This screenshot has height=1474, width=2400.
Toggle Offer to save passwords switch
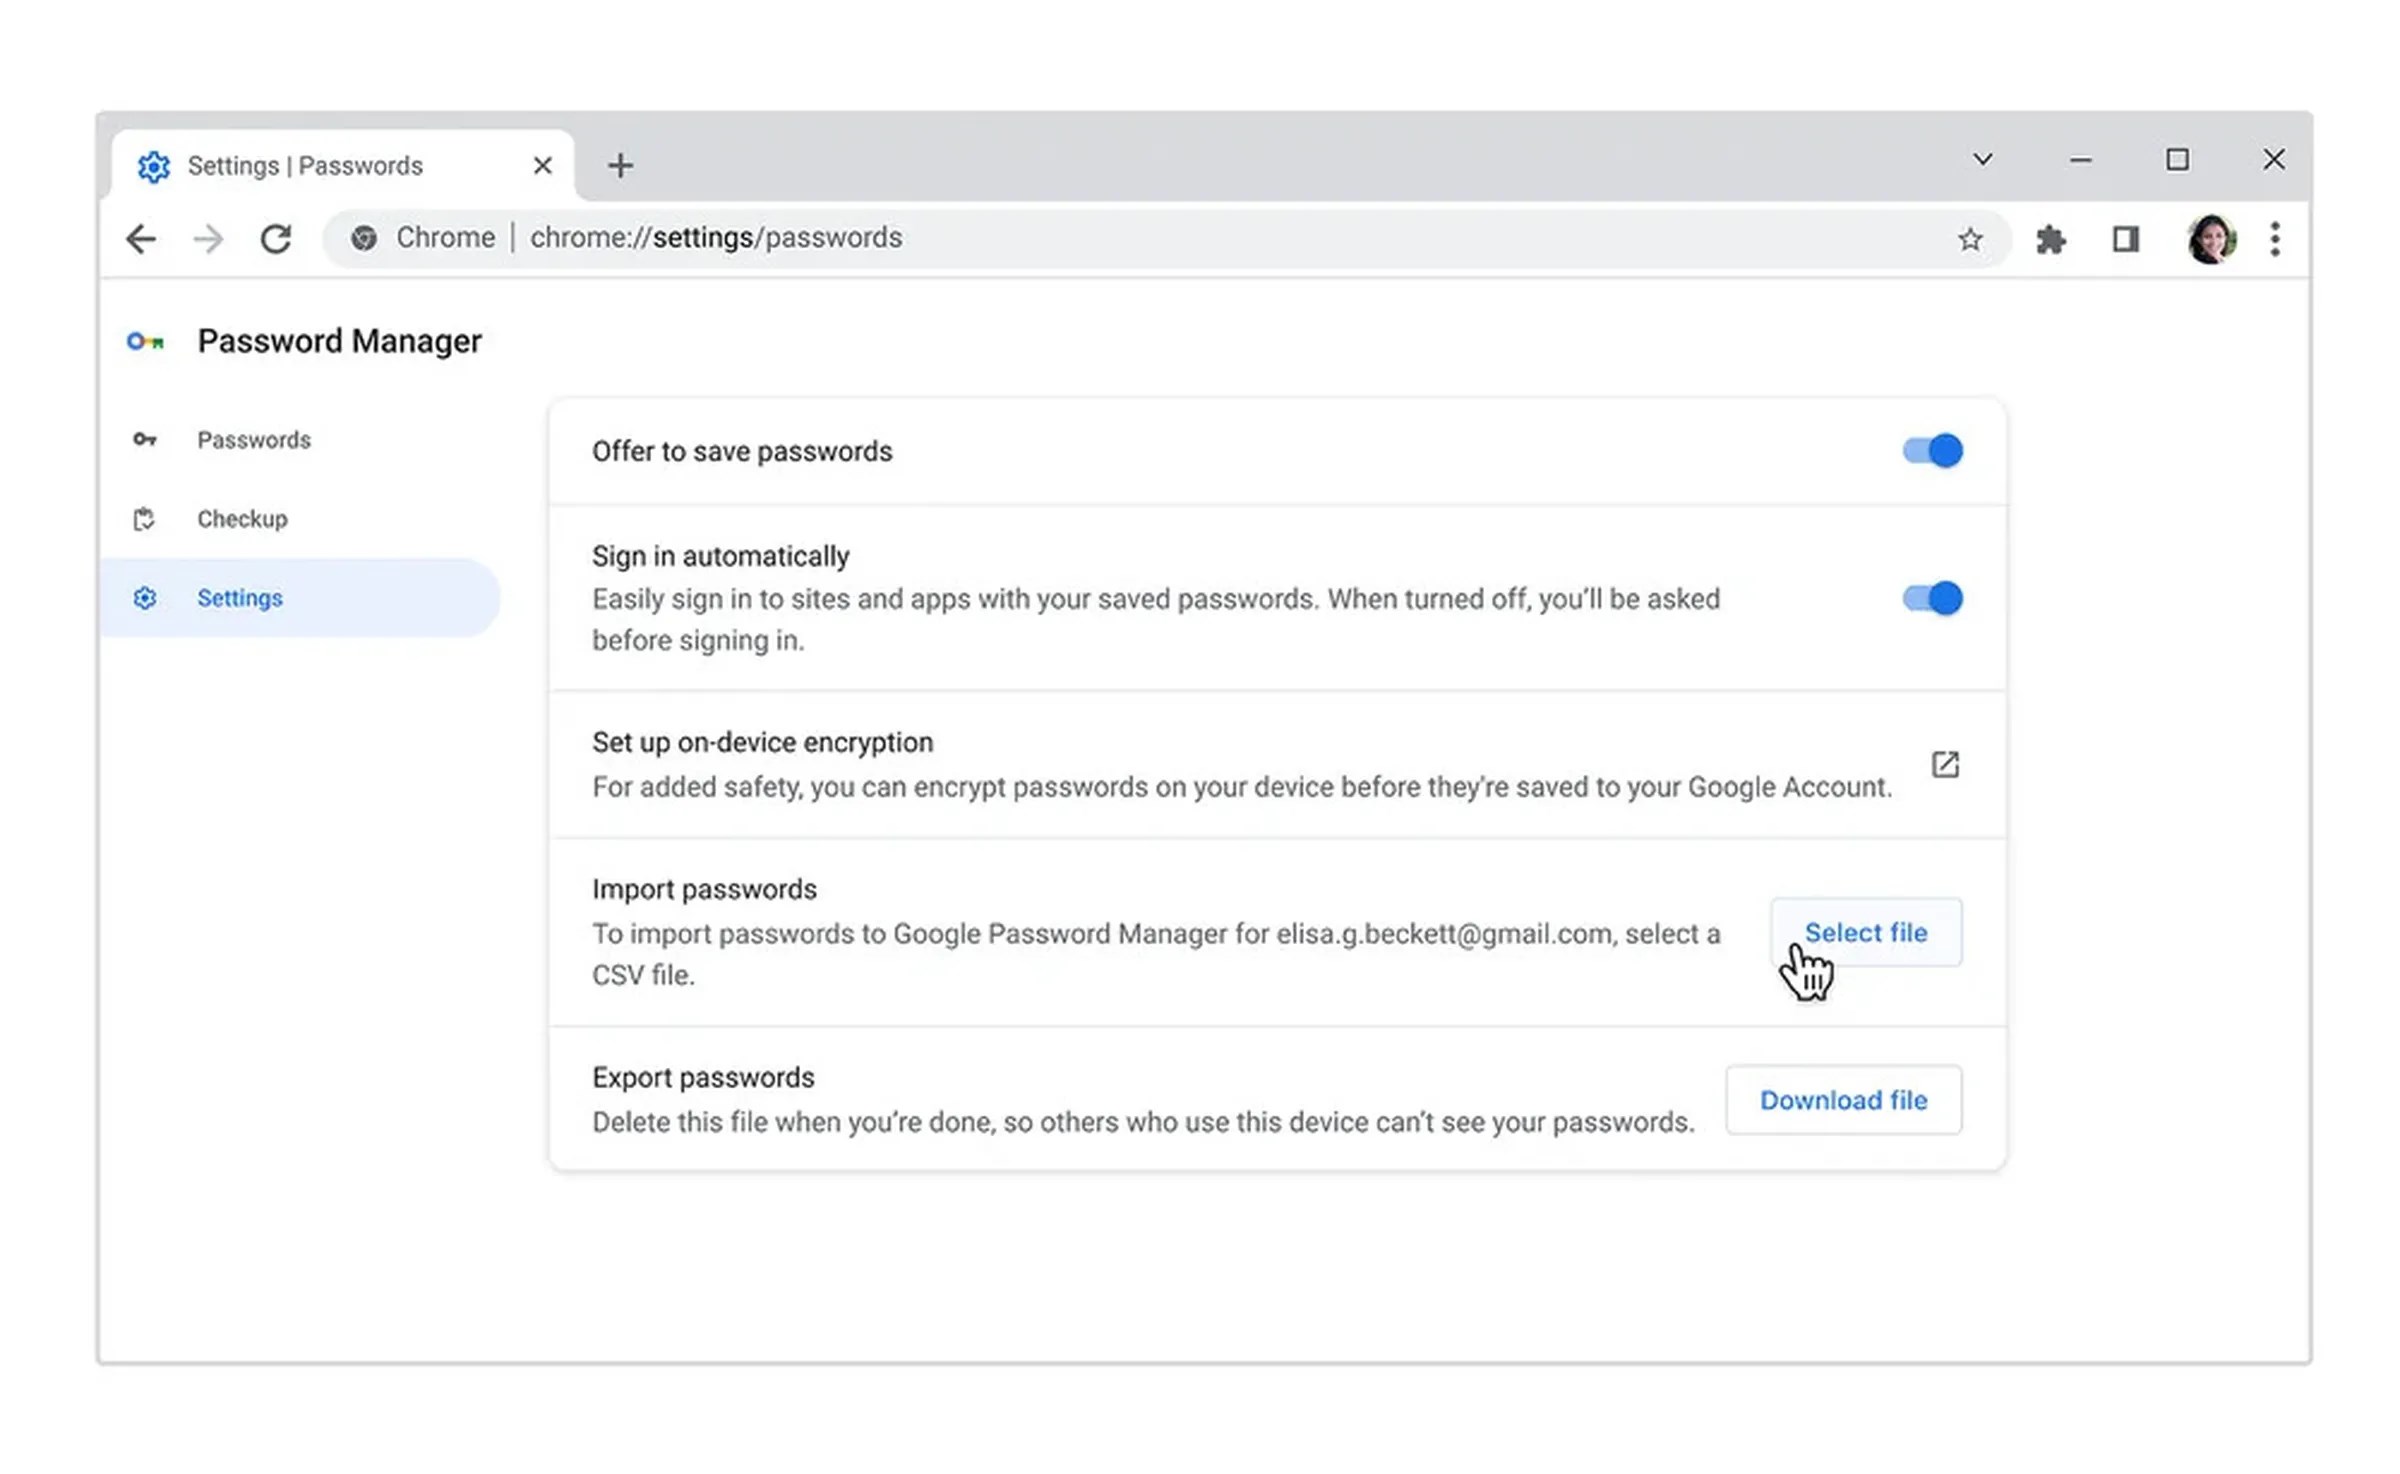point(1930,449)
